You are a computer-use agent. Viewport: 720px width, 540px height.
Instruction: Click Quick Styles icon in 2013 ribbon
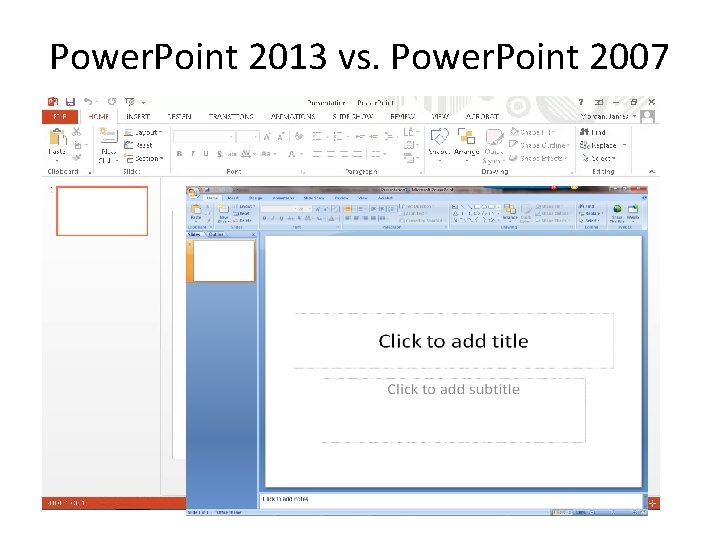pos(494,137)
